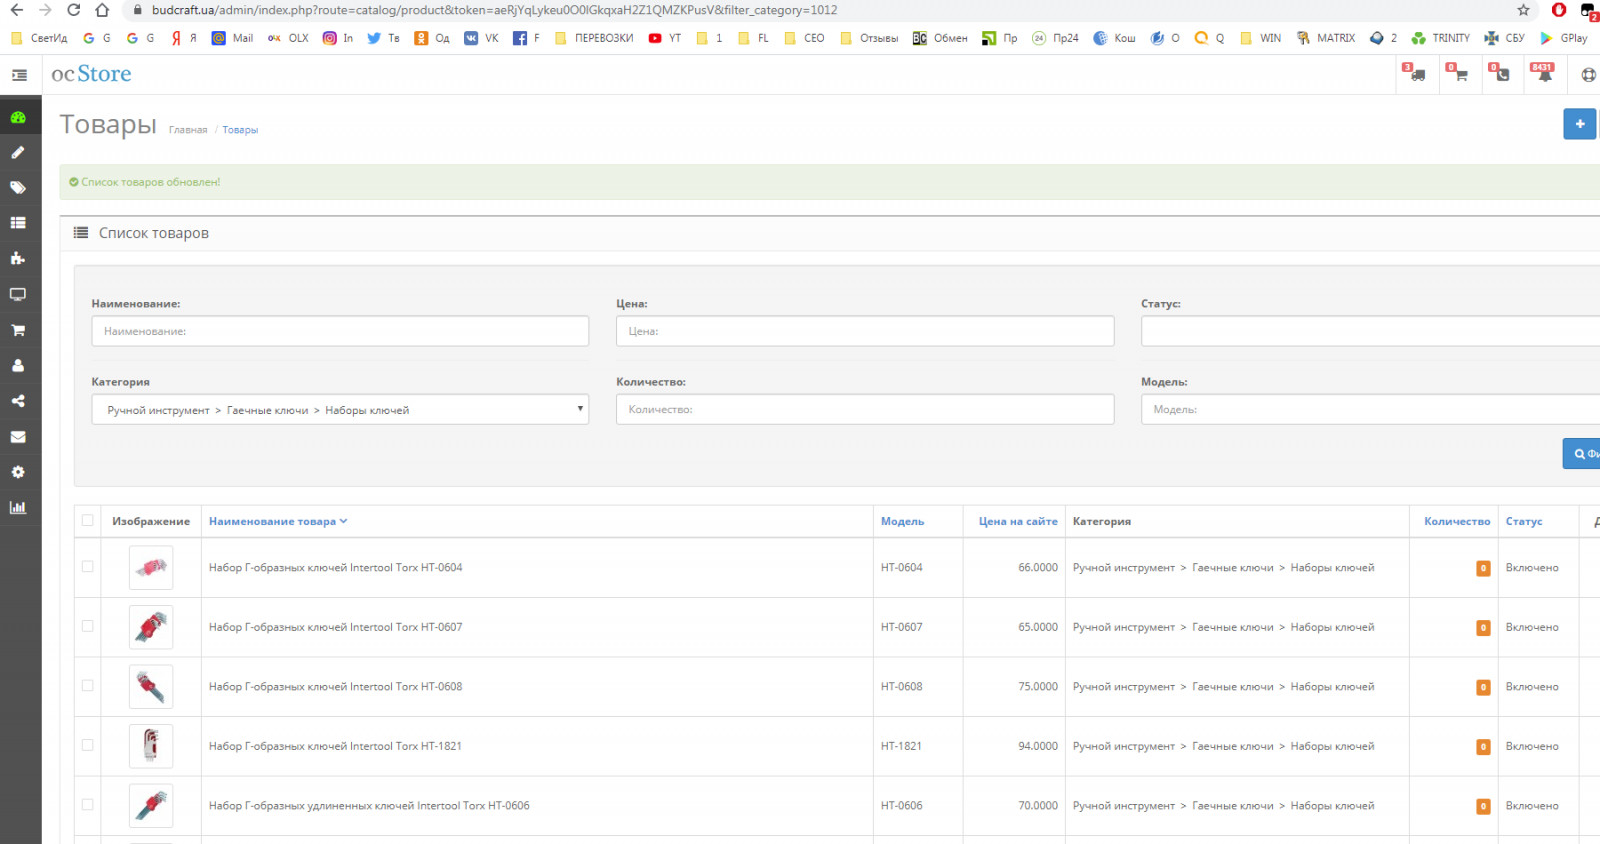
Task: Open the system gear icon in the sidebar
Action: 18,472
